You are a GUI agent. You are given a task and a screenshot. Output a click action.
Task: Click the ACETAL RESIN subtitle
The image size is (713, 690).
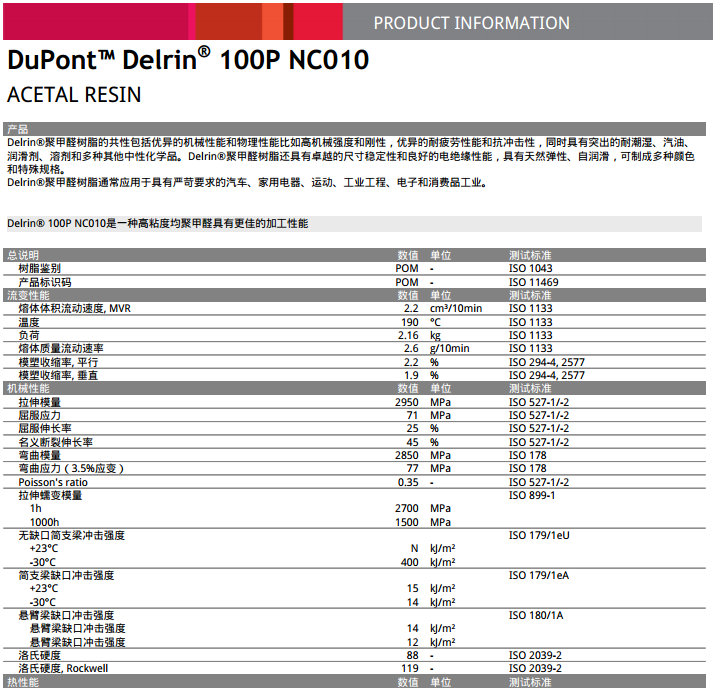[74, 95]
